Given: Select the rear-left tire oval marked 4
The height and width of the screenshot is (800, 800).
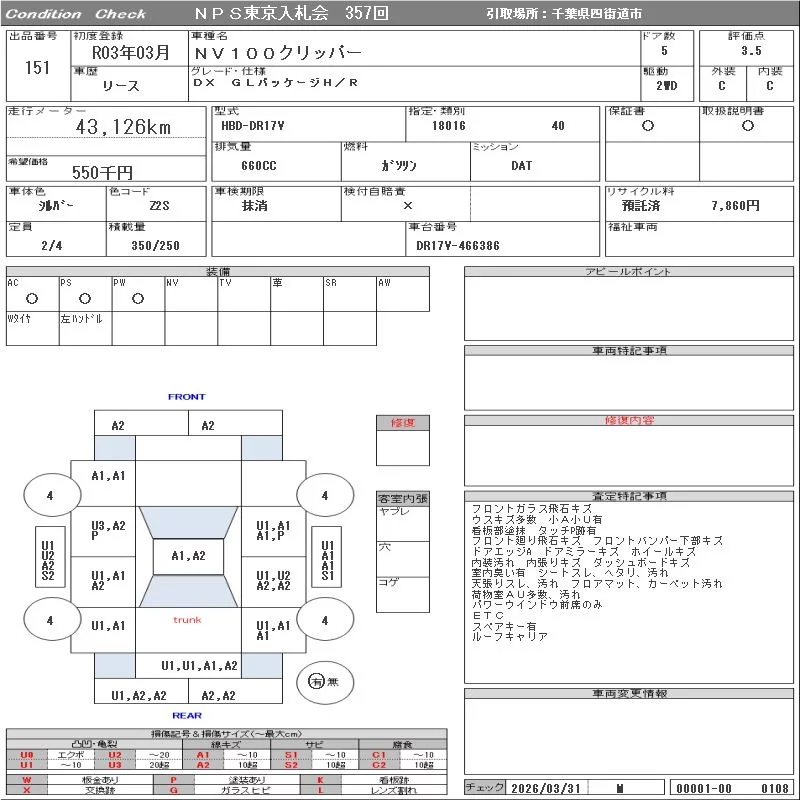Looking at the screenshot, I should (52, 620).
